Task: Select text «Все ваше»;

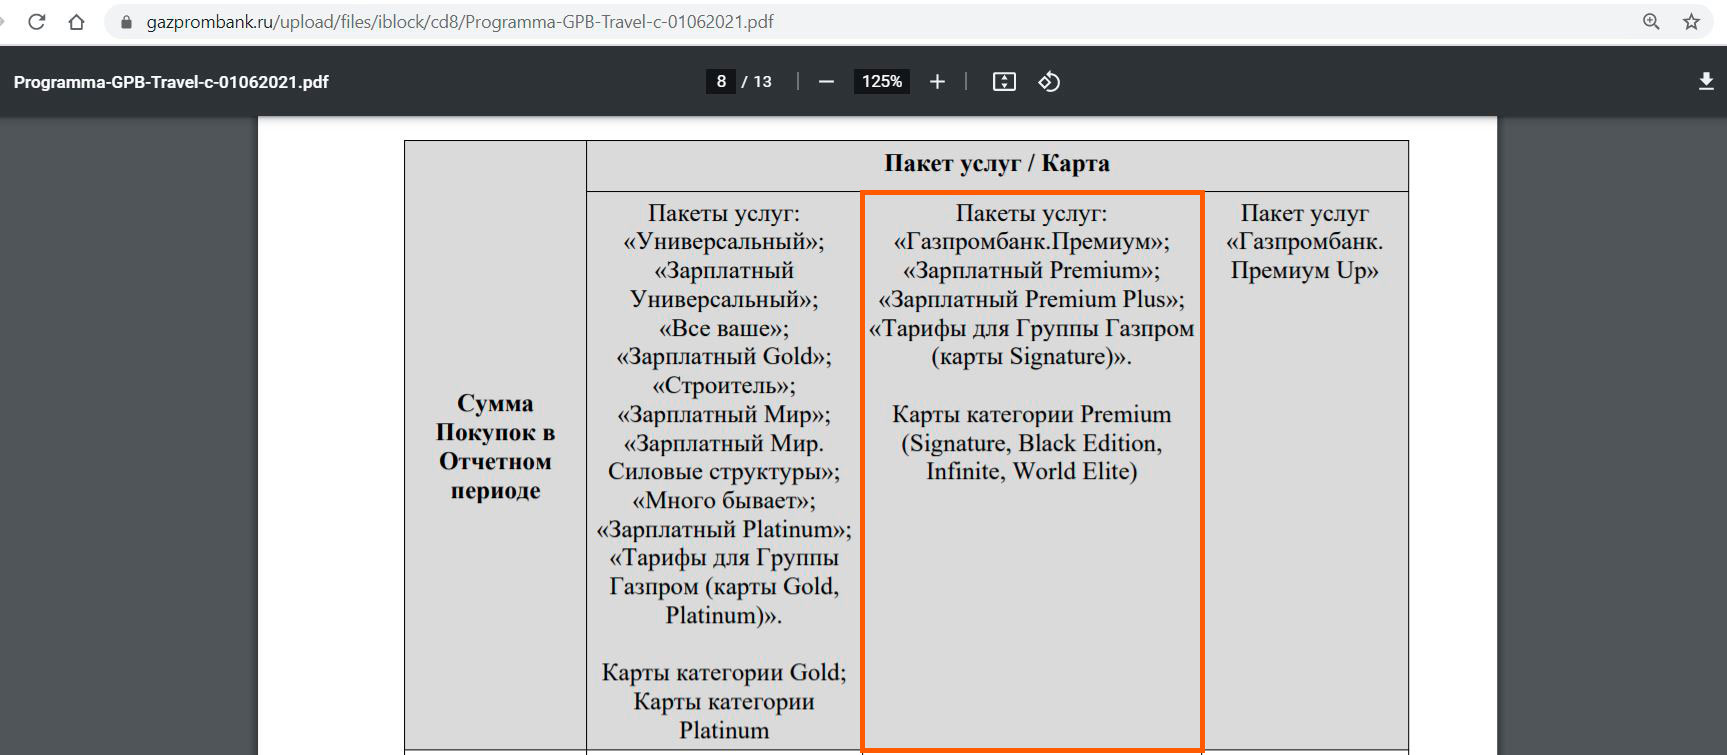Action: coord(723,328)
